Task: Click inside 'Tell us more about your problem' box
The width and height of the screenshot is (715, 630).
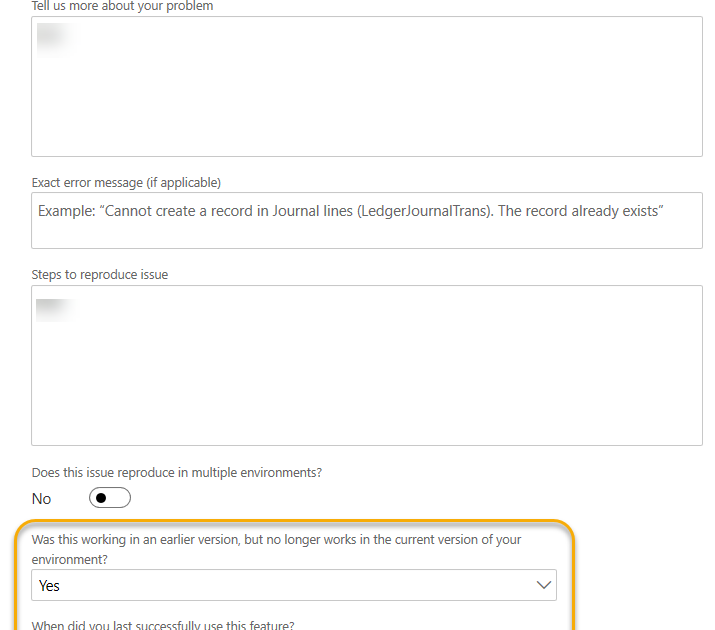Action: pos(366,86)
